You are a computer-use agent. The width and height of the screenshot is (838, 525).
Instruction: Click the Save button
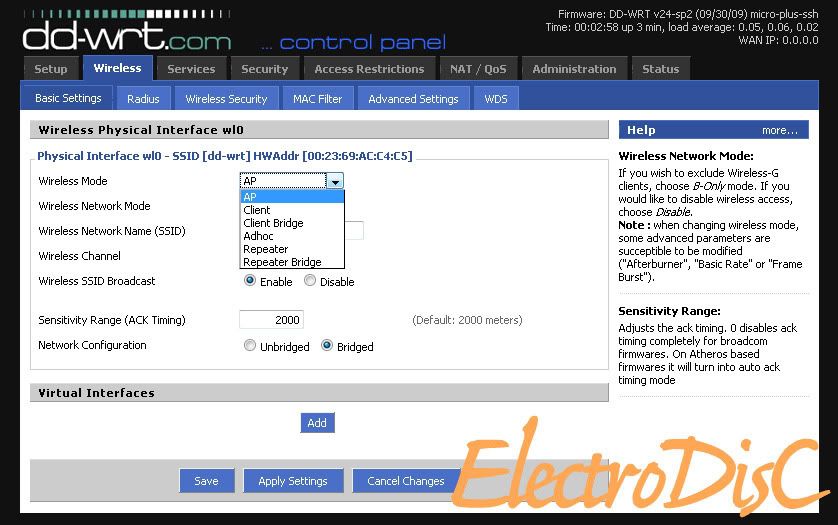(x=206, y=481)
